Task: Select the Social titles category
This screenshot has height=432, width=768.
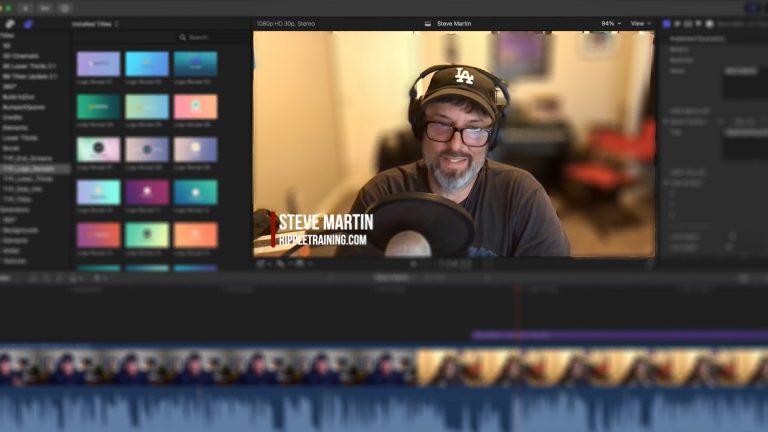Action: (11, 148)
